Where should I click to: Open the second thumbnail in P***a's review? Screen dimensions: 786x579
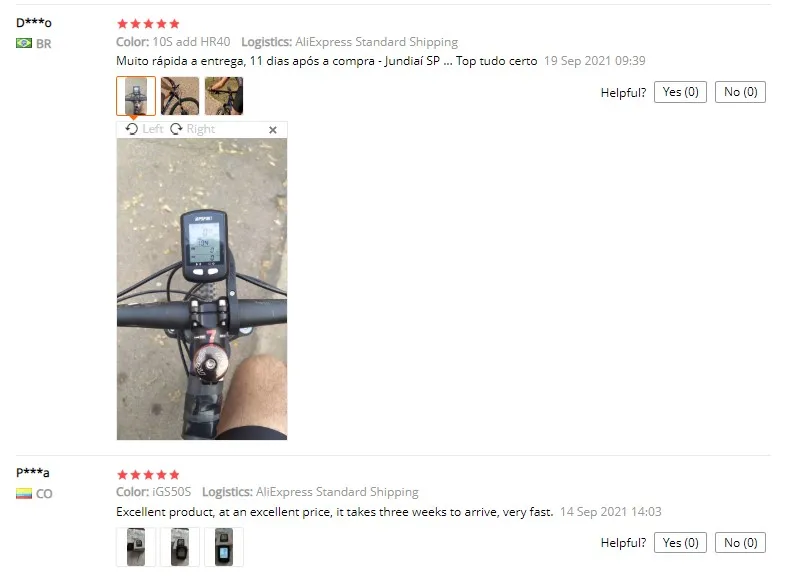coord(180,547)
